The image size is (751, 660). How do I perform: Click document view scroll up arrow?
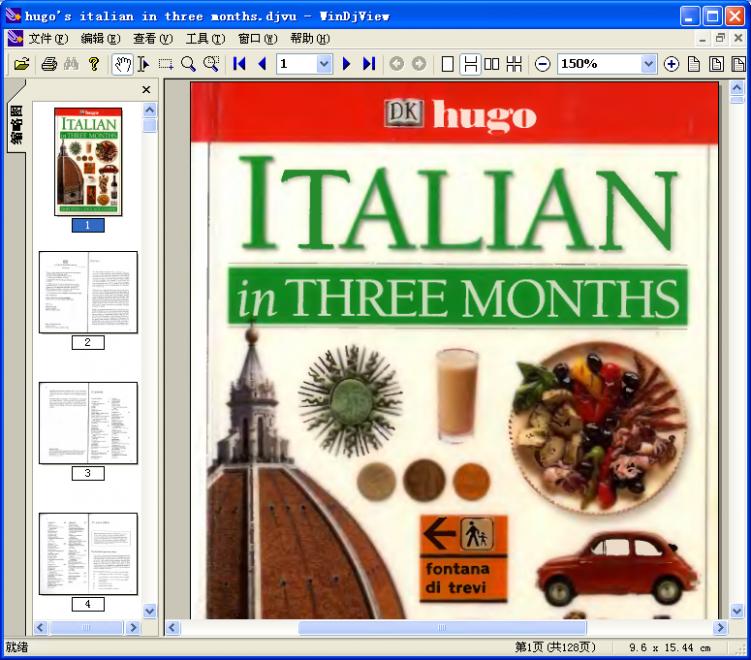(x=737, y=88)
